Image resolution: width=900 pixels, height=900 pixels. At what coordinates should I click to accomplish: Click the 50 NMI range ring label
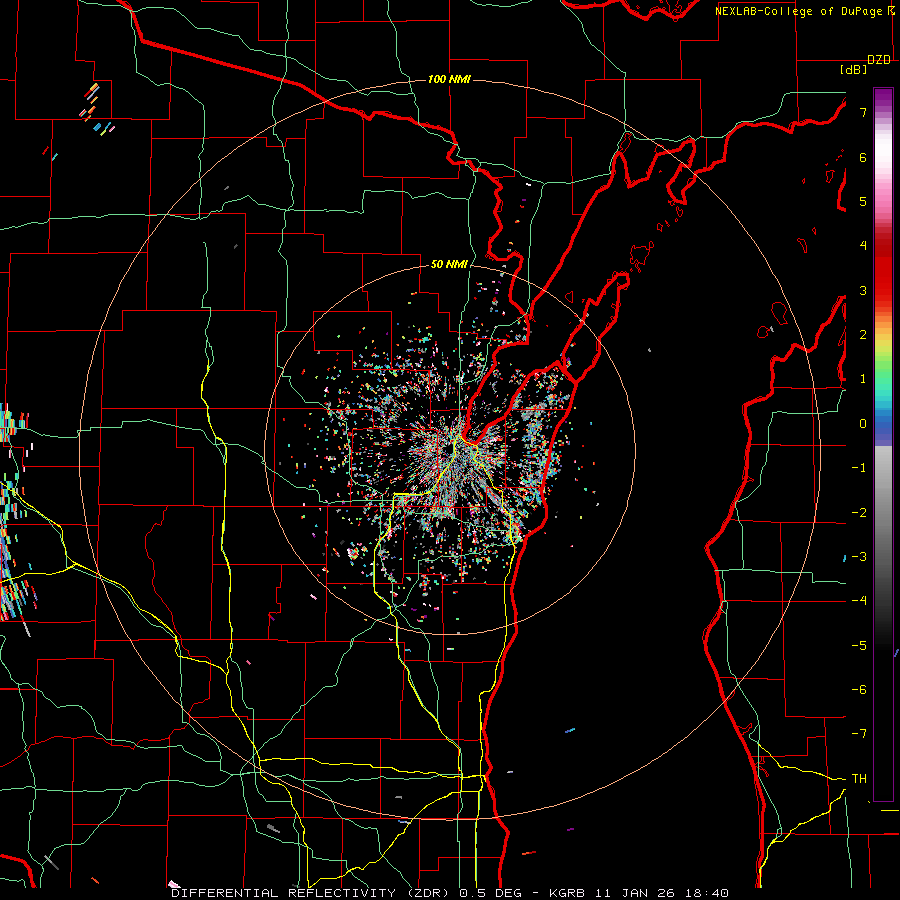pos(449,264)
